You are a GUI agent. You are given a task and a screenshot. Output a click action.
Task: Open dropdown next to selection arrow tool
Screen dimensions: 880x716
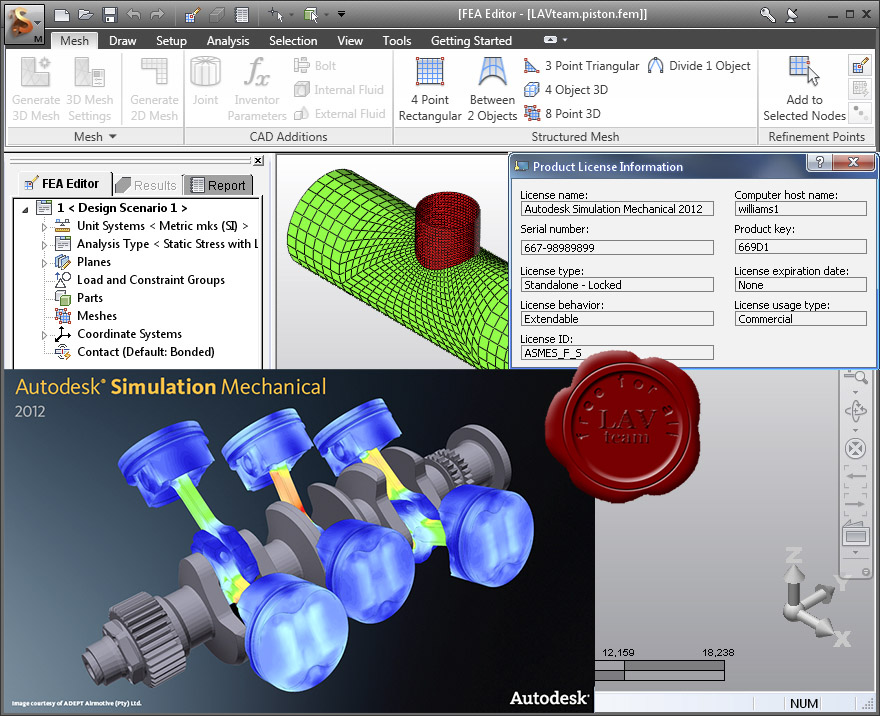pyautogui.click(x=291, y=15)
